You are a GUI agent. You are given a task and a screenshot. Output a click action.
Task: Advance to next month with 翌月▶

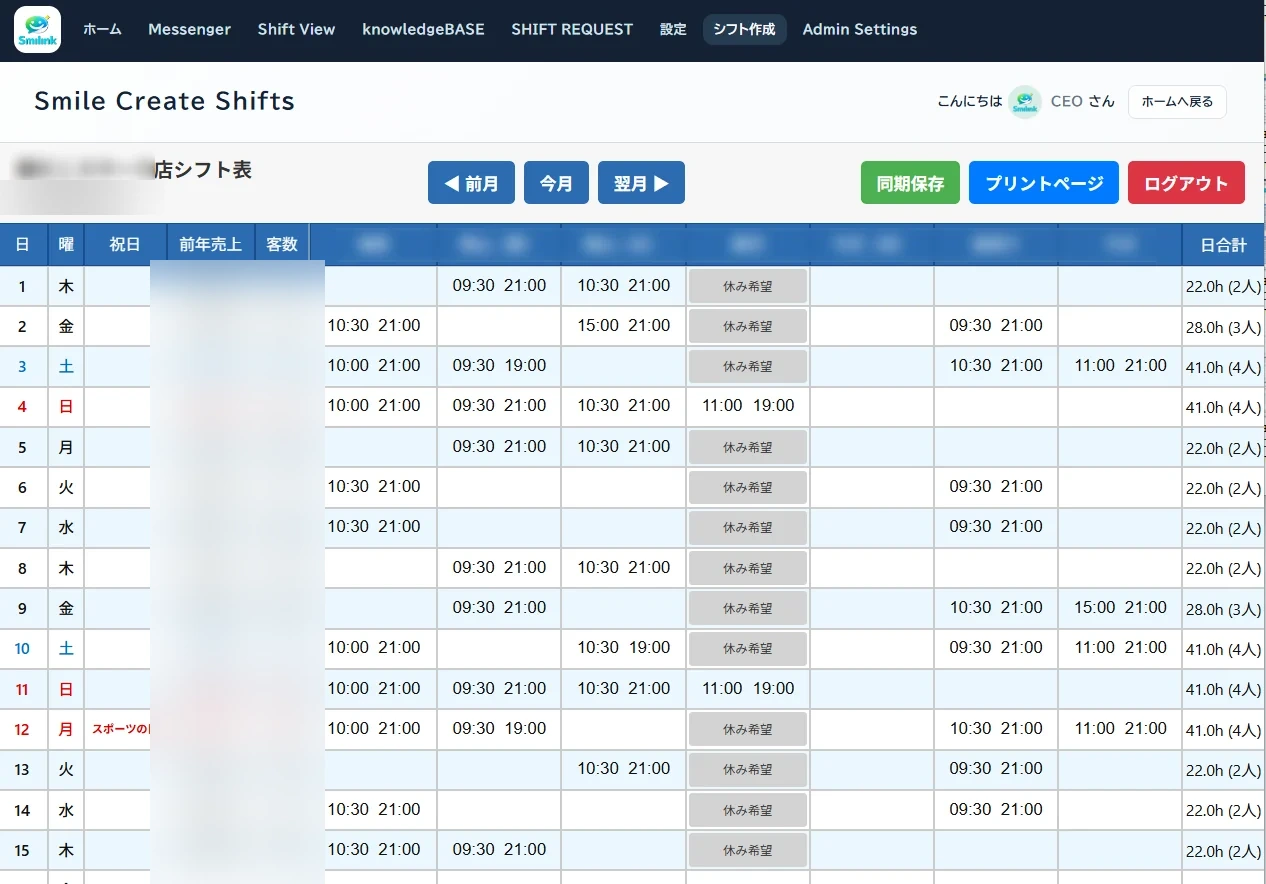pyautogui.click(x=641, y=183)
